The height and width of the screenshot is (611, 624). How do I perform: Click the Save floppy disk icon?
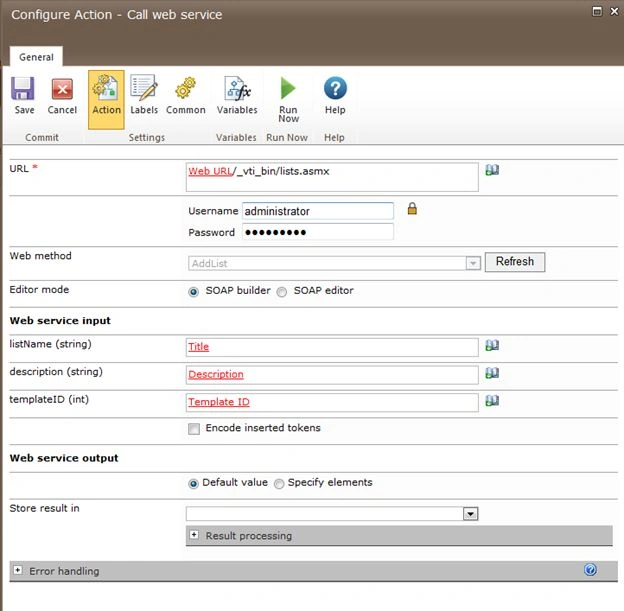[23, 88]
